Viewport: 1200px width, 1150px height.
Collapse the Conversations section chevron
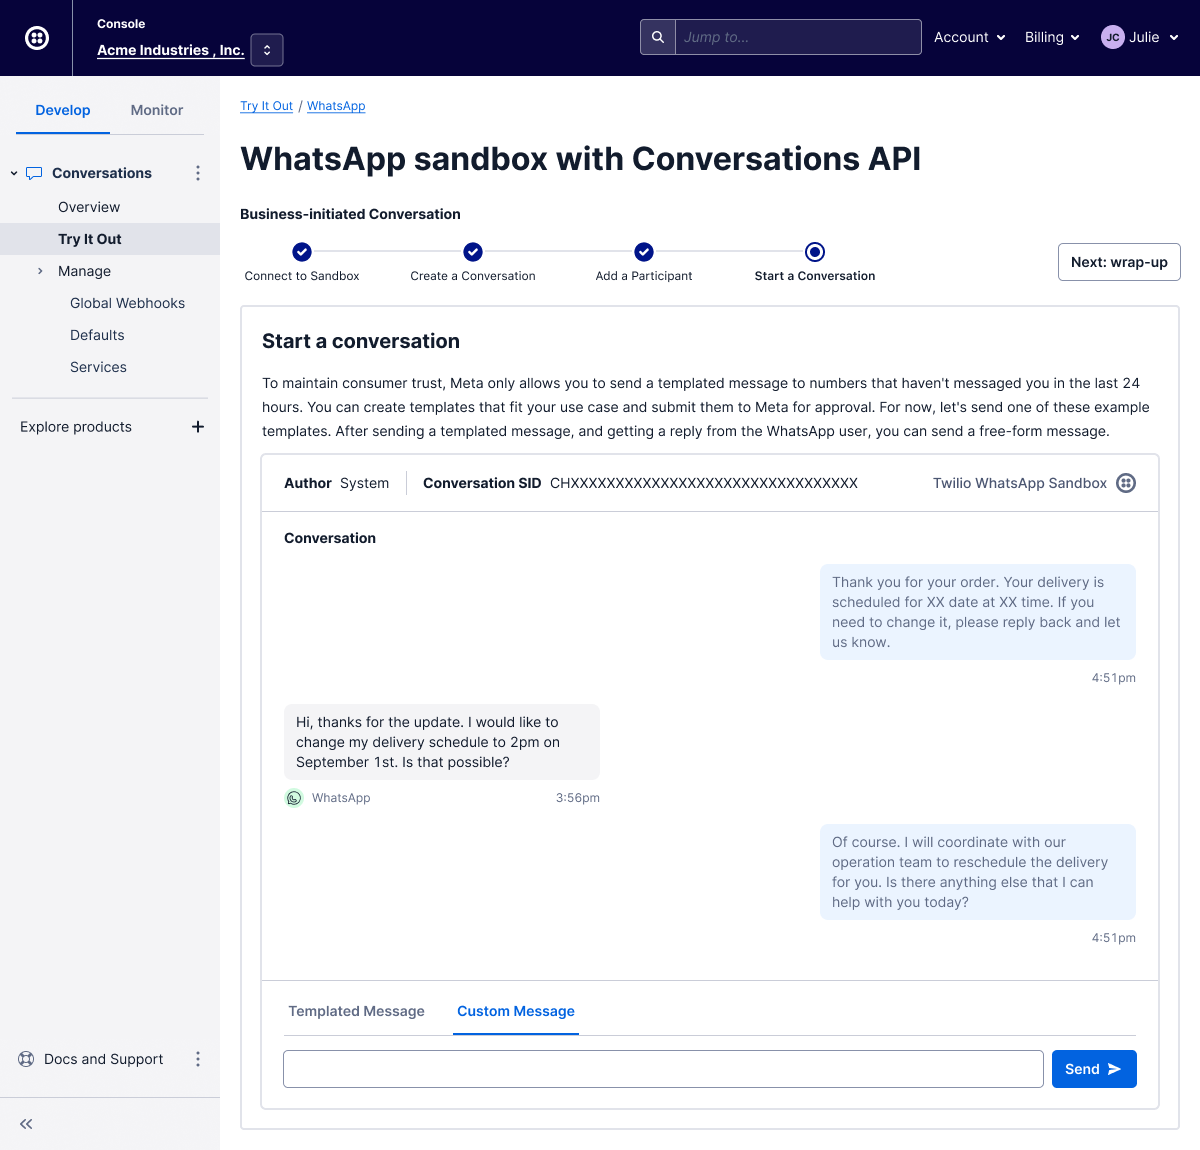pyautogui.click(x=14, y=173)
